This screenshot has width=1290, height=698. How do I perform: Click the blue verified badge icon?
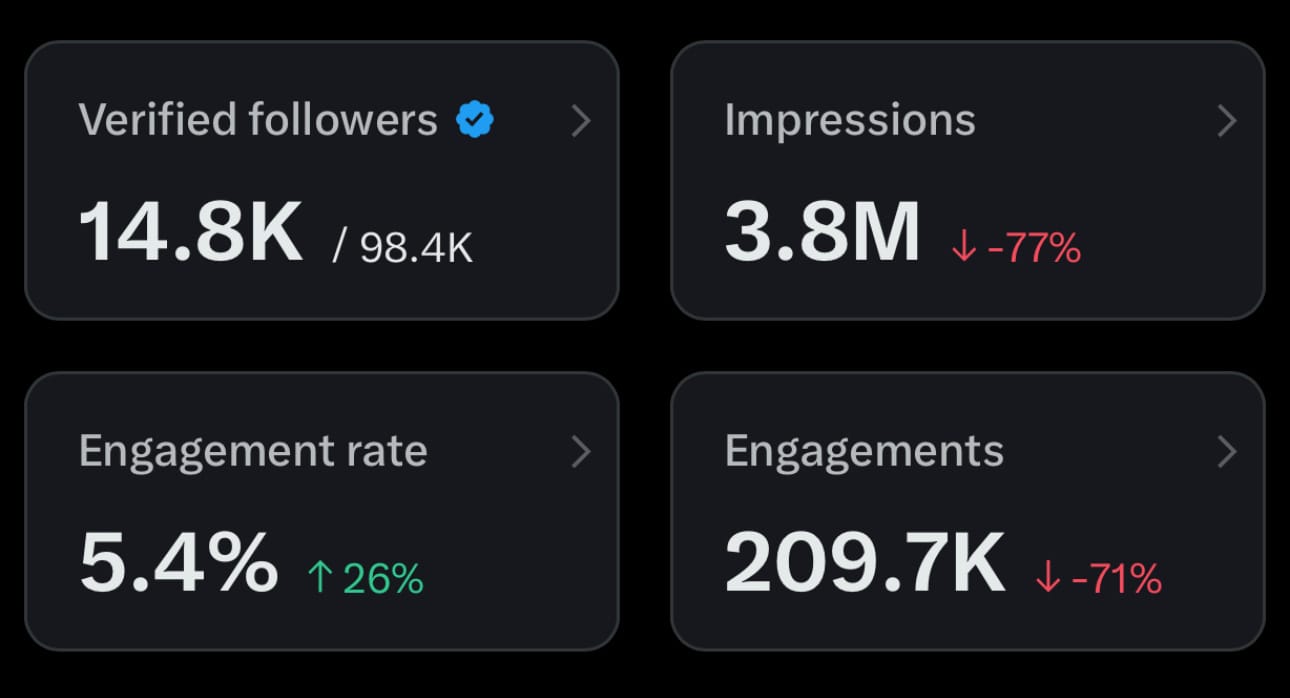(x=475, y=121)
